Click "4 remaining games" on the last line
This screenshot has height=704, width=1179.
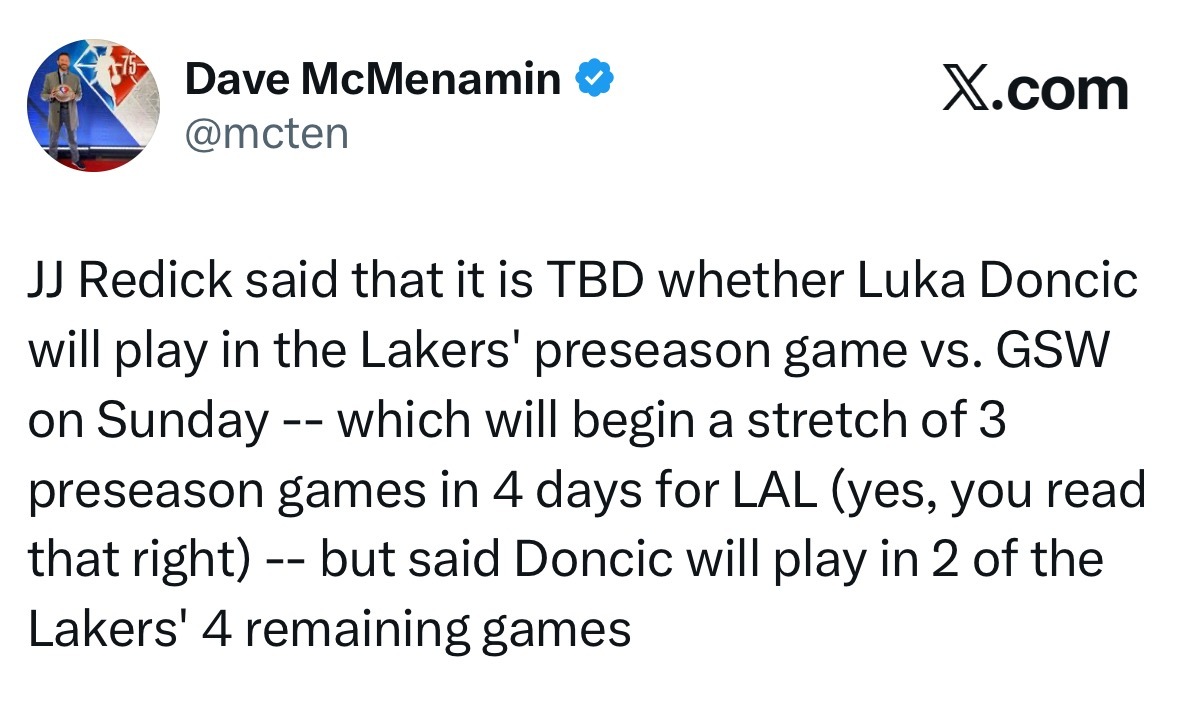(417, 631)
